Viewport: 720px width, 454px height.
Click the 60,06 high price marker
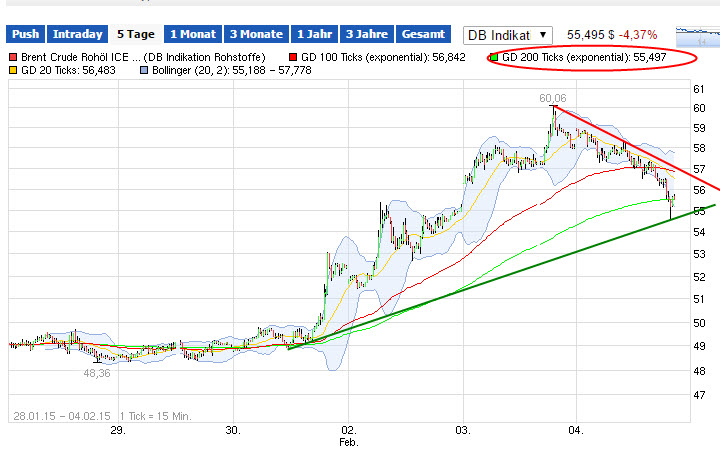point(553,98)
